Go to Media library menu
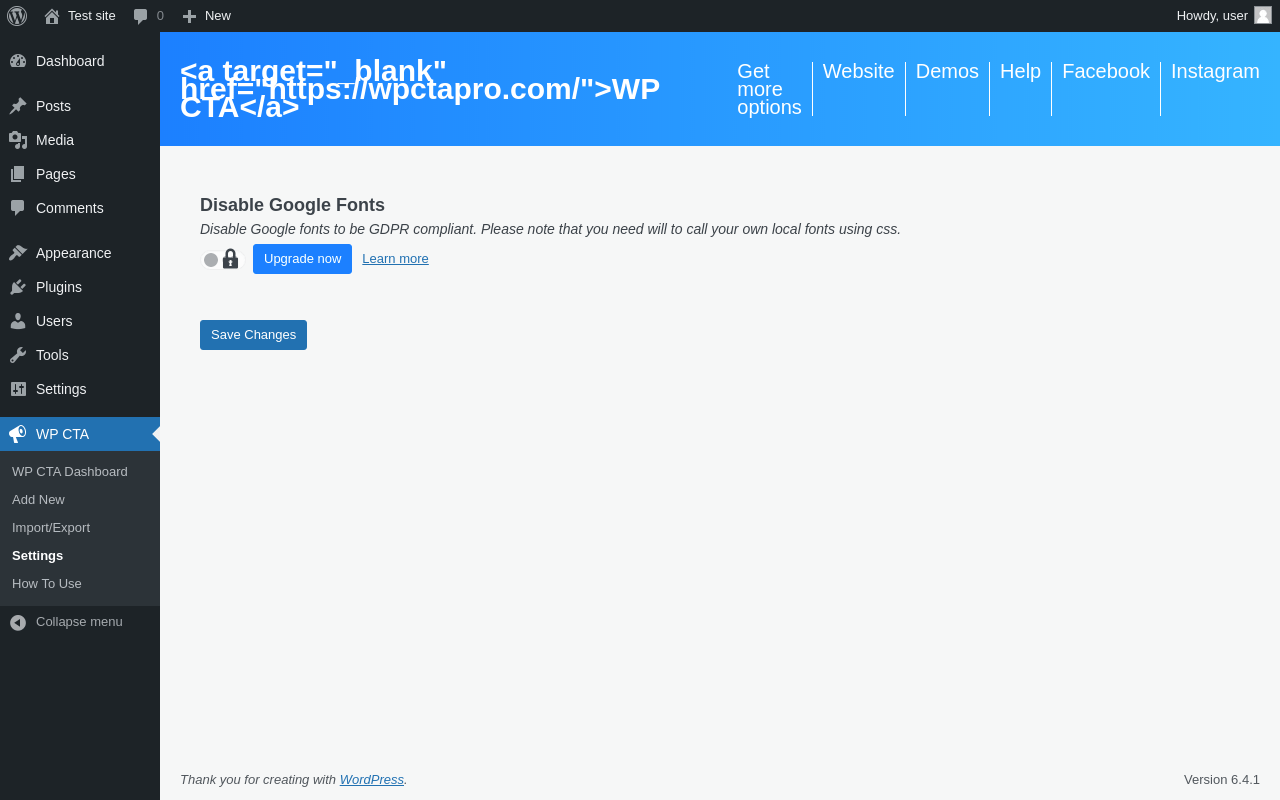 (x=55, y=140)
